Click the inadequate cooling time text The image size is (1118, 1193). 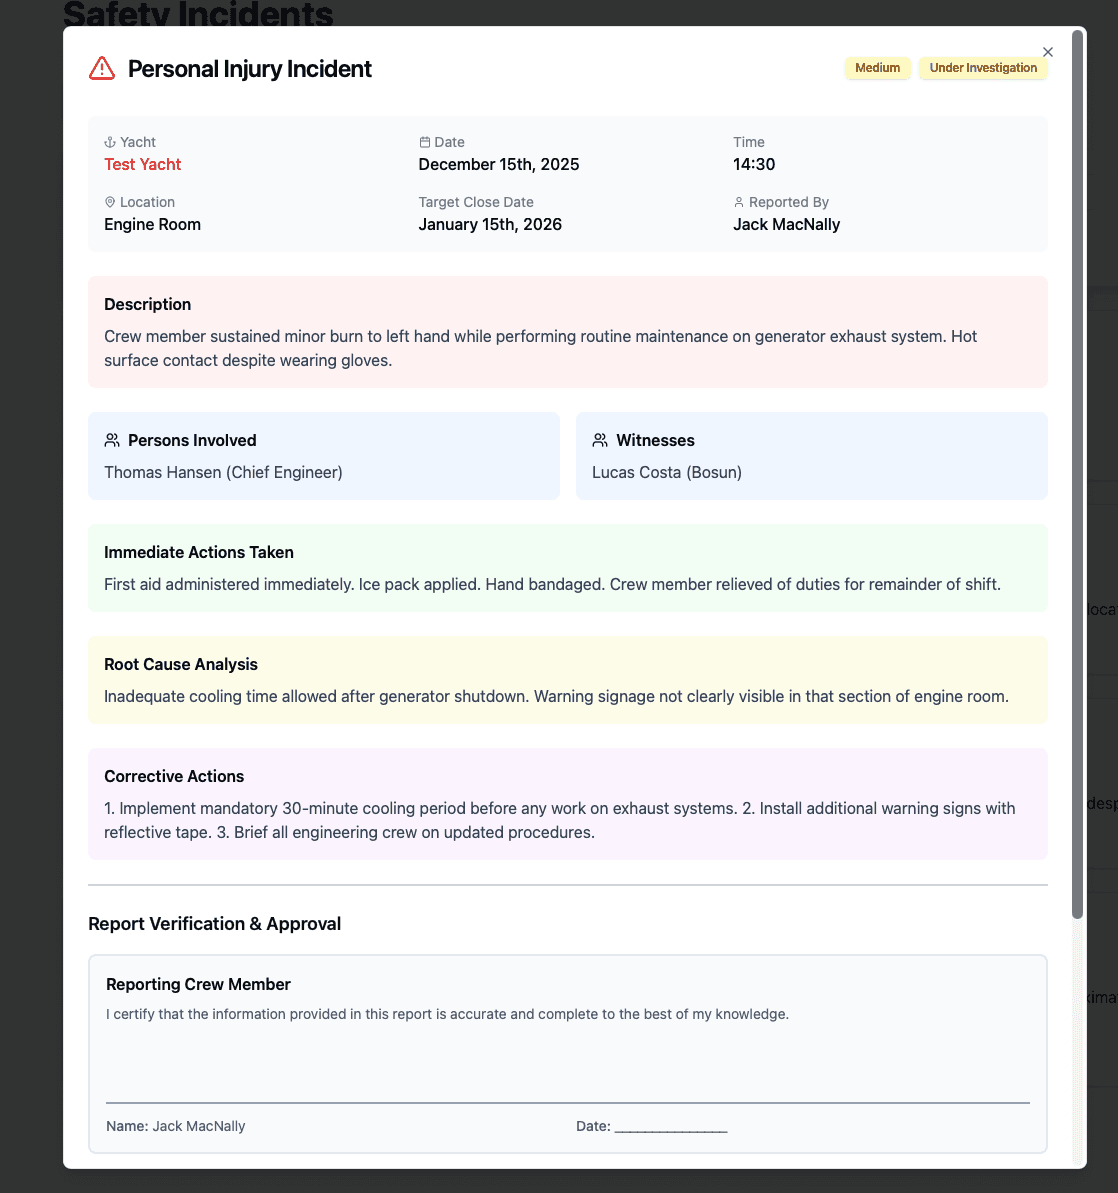(x=556, y=696)
